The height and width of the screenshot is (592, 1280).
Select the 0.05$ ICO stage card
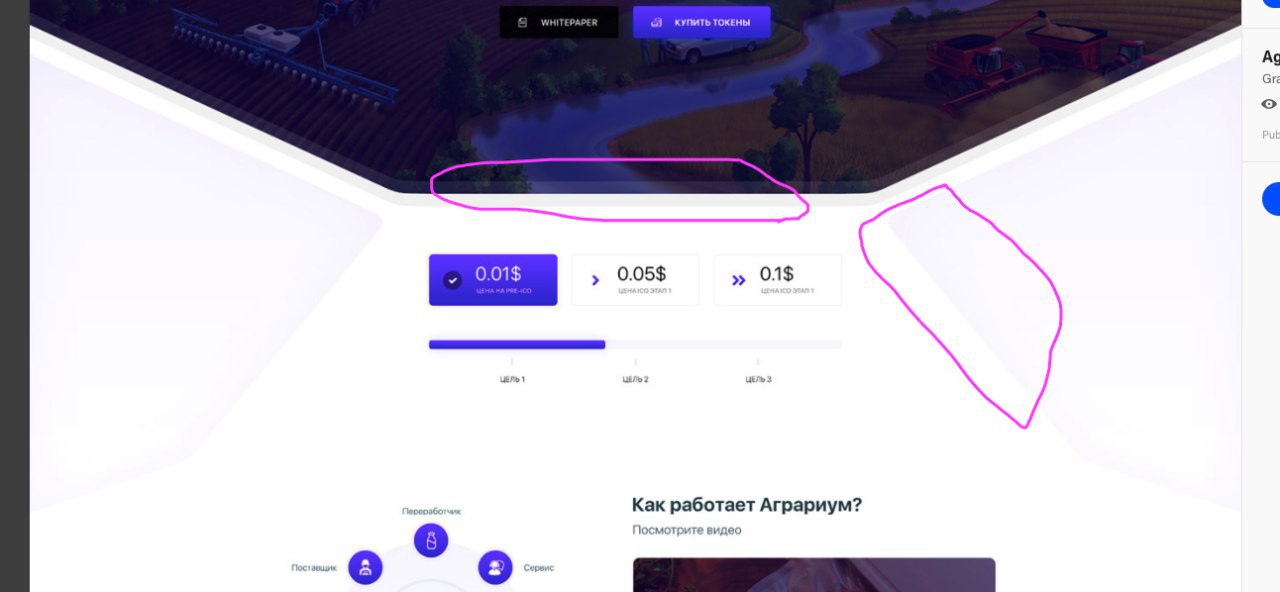pyautogui.click(x=635, y=280)
